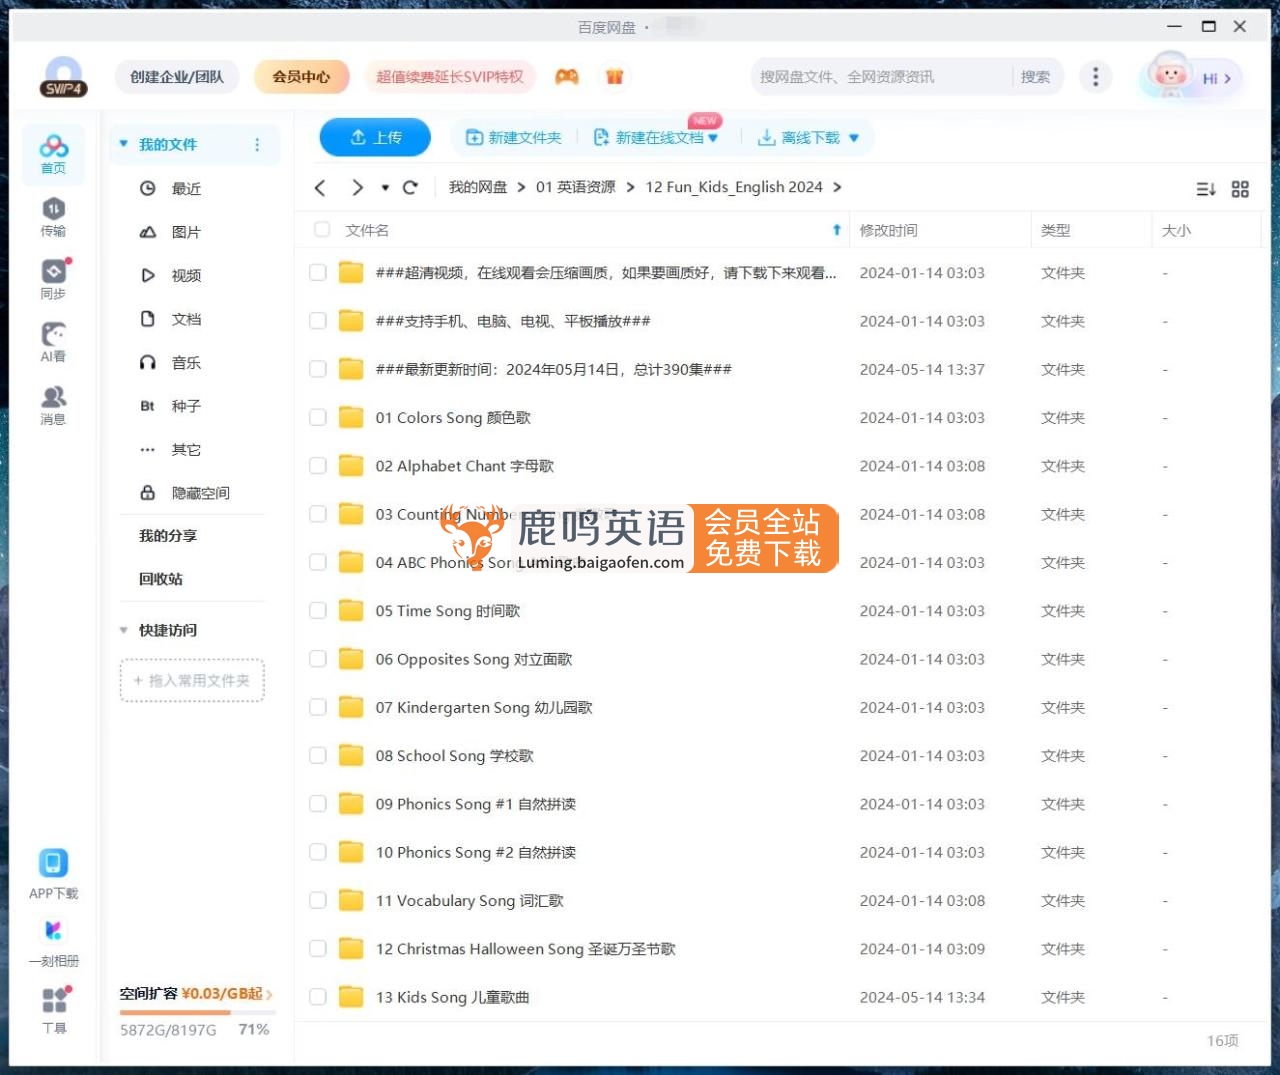
Task: Click the 会员中心 button
Action: (301, 77)
